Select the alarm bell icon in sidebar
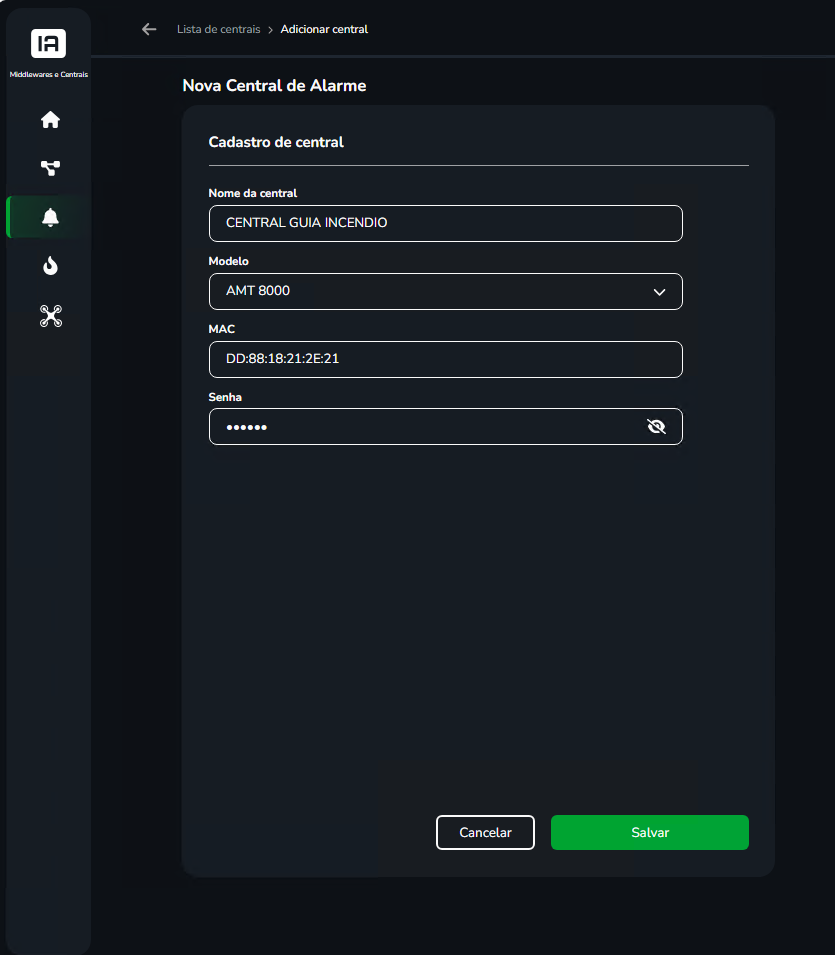The image size is (835, 955). (51, 217)
